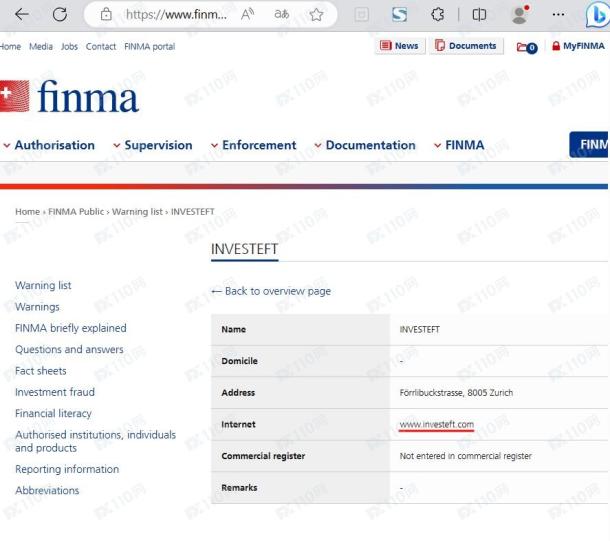This screenshot has width=610, height=541.
Task: Open the Bing chat sidebar icon
Action: coord(598,15)
